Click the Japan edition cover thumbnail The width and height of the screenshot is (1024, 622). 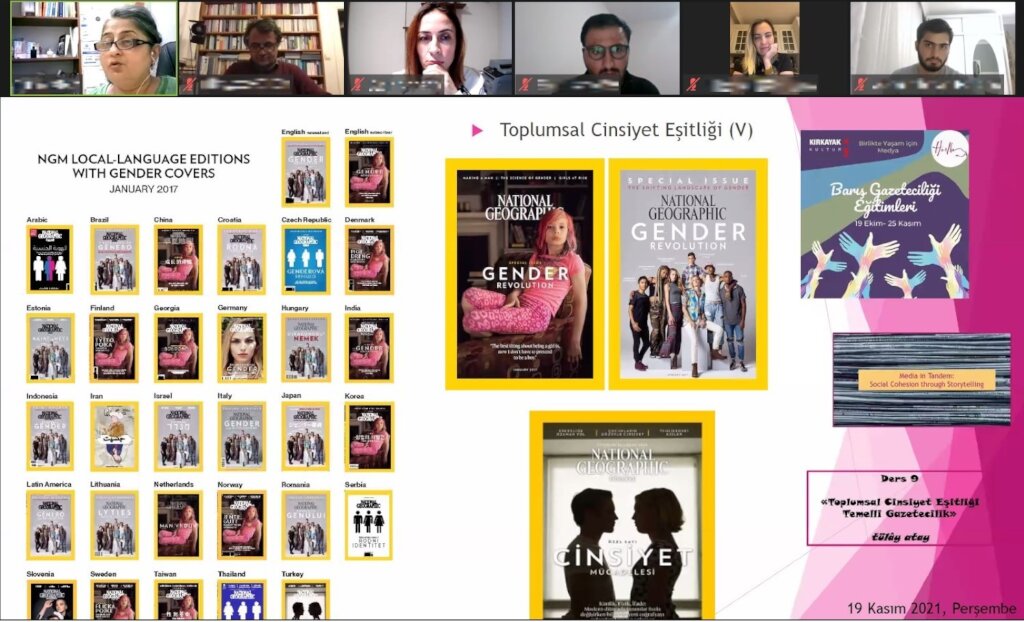coord(306,436)
